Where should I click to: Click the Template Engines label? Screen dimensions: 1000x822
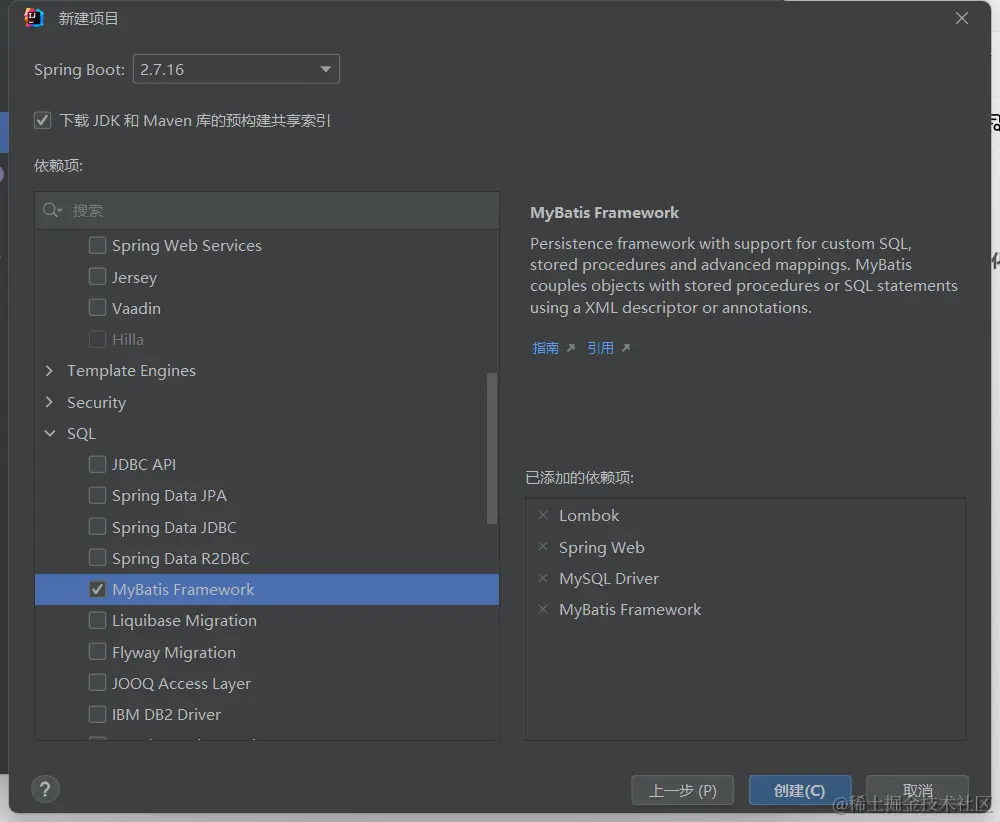(x=131, y=371)
